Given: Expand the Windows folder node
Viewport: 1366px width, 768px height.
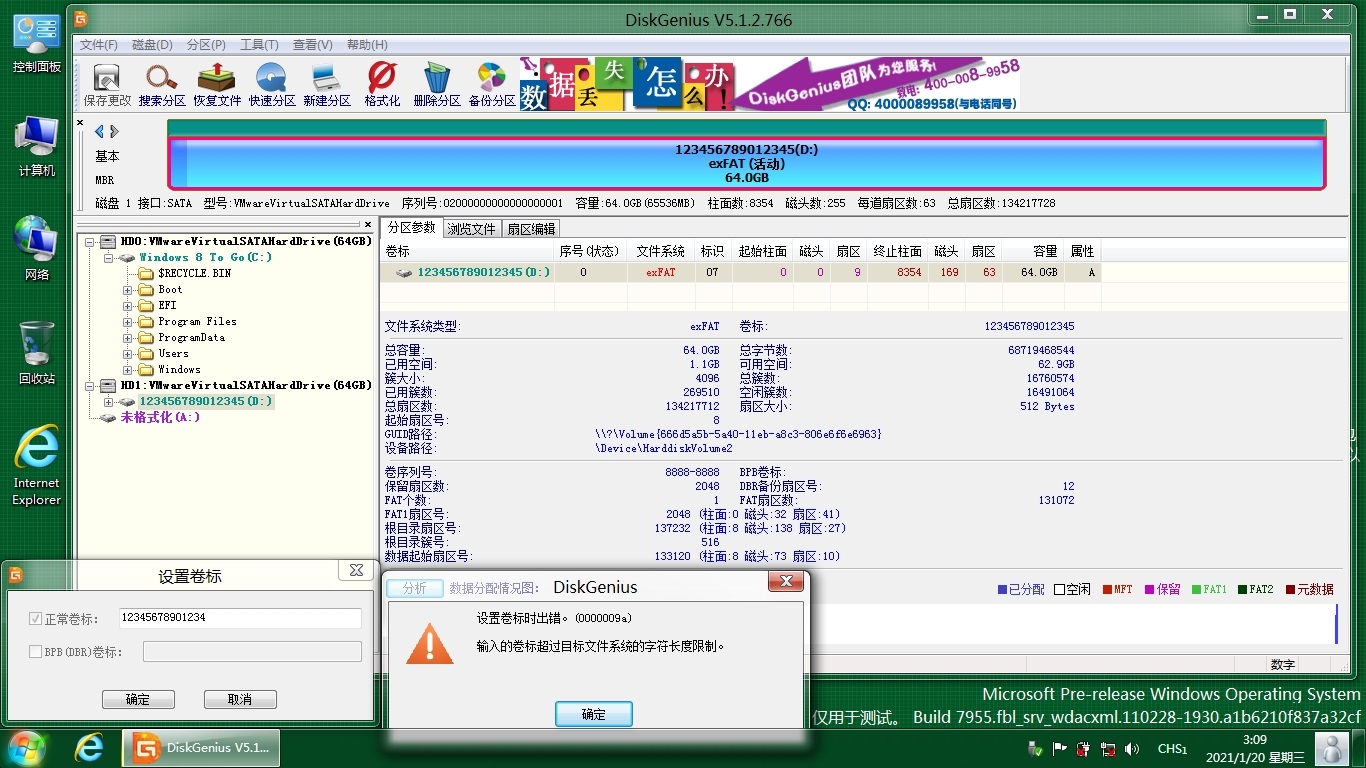Looking at the screenshot, I should (128, 370).
